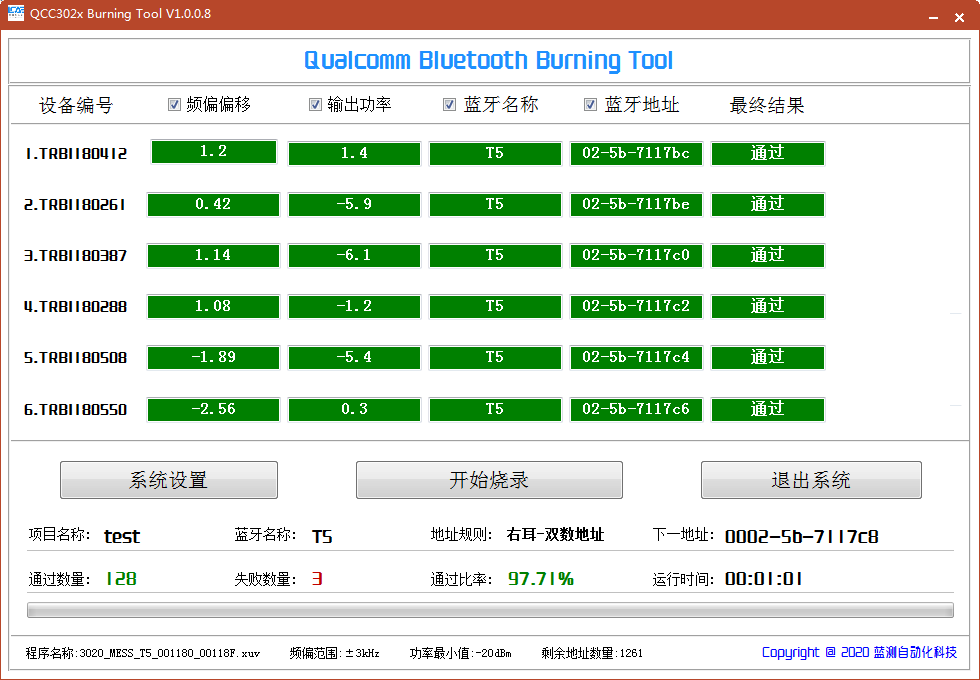Select device label 1.TRBII80412

76,153
